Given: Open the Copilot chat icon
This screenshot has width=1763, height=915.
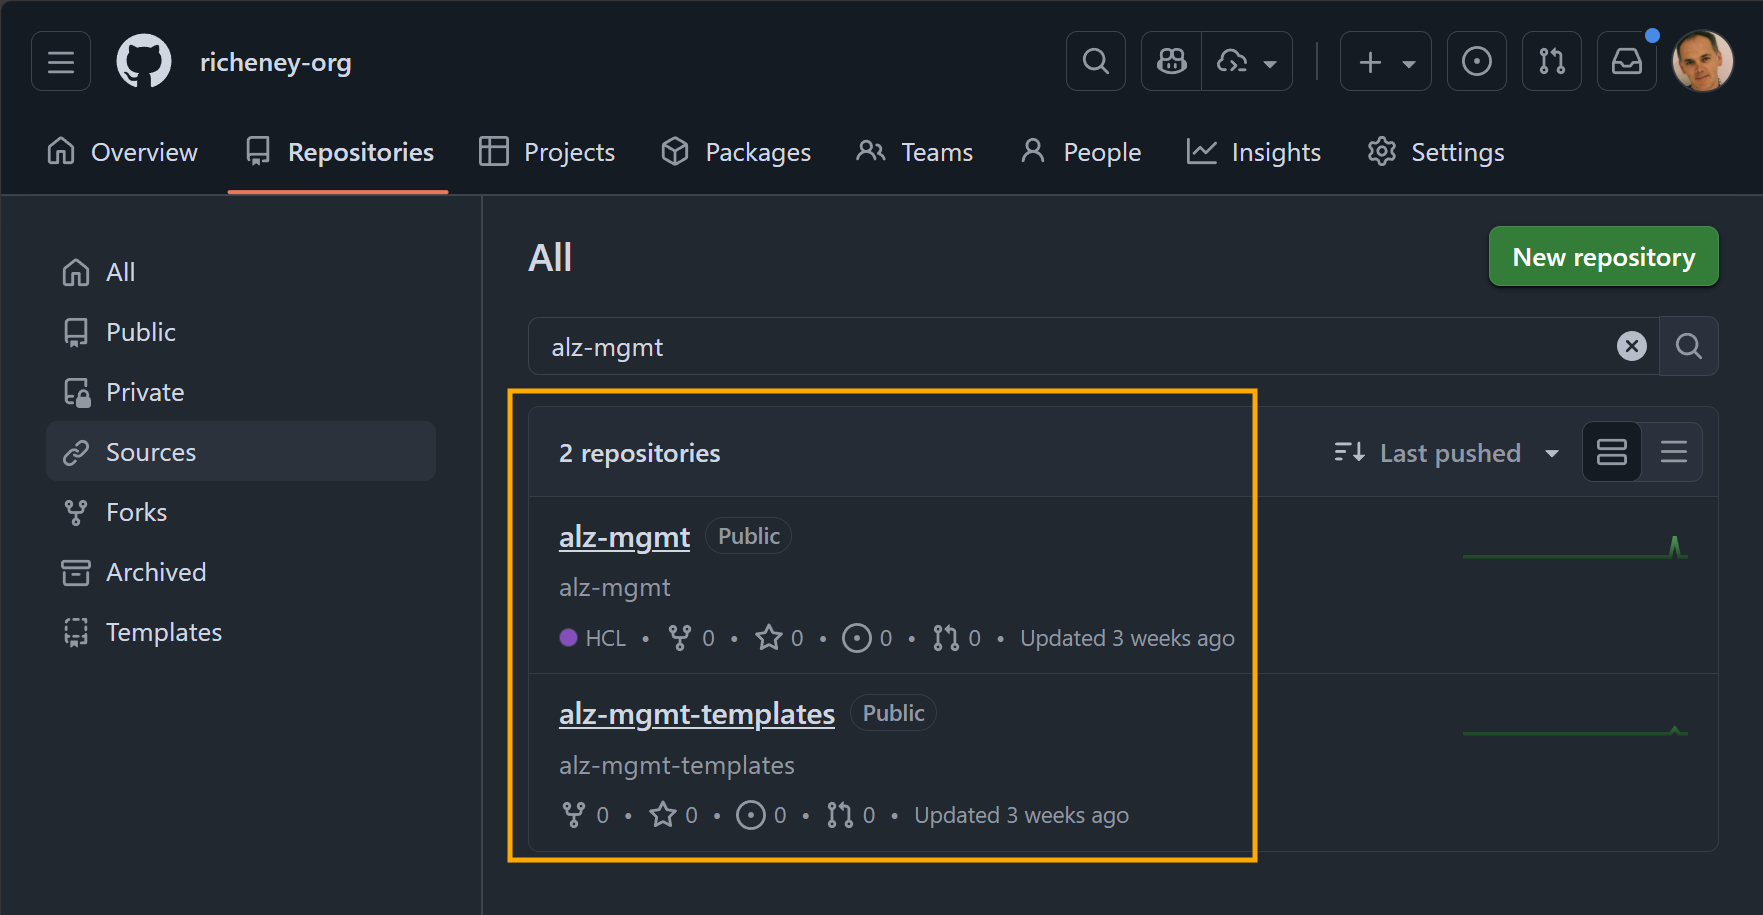Looking at the screenshot, I should tap(1171, 62).
